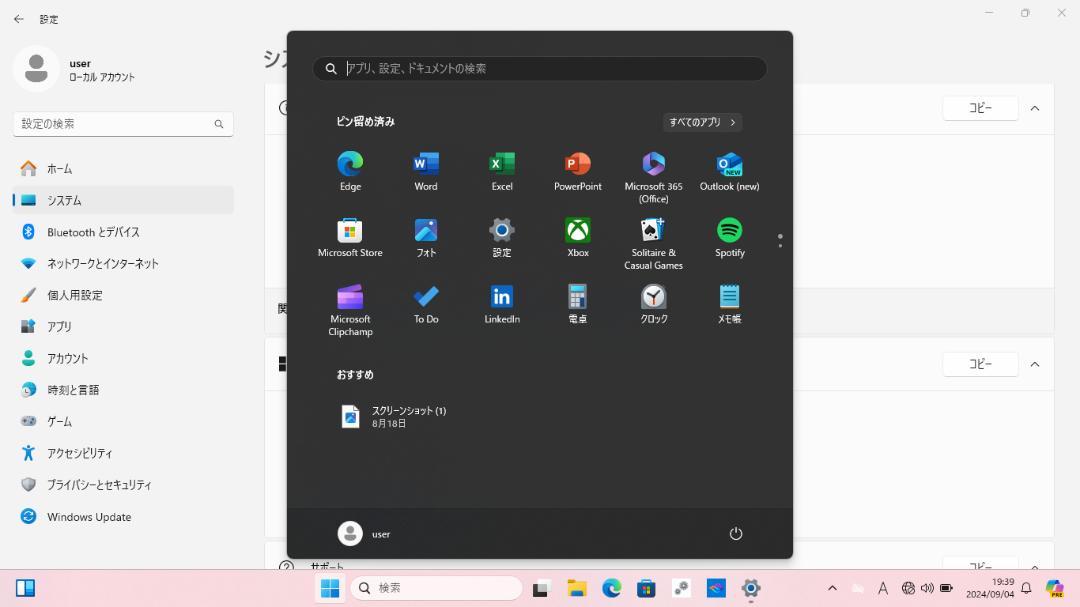Launch the クロック app
This screenshot has height=607, width=1080.
coord(653,304)
